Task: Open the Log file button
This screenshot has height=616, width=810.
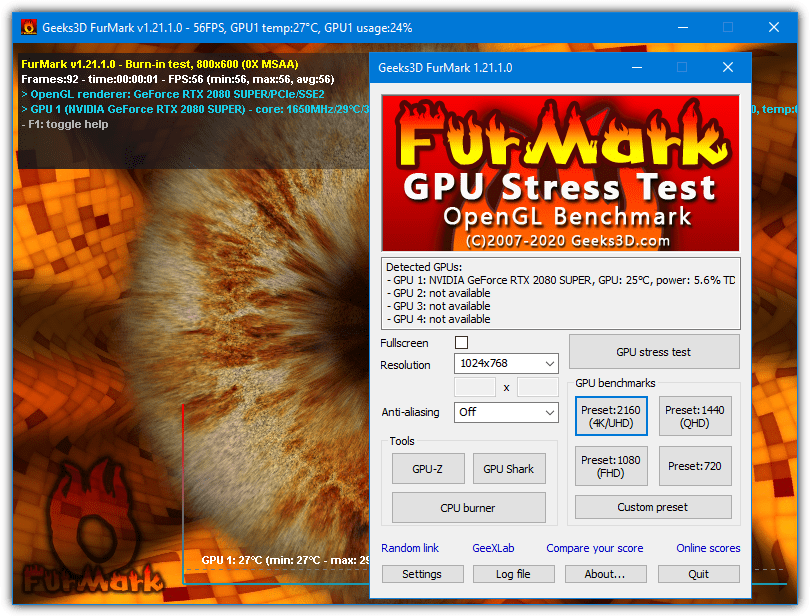Action: 513,574
